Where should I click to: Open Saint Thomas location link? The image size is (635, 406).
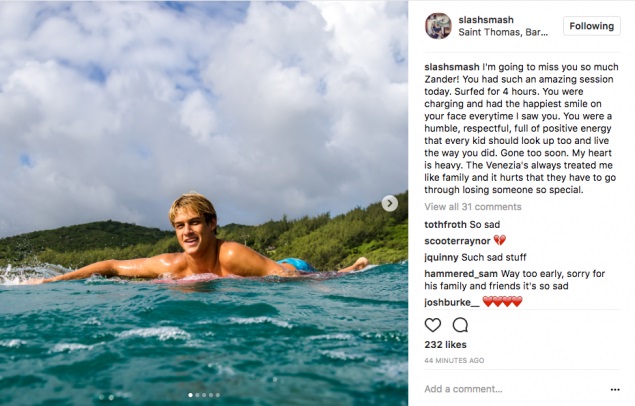[503, 32]
